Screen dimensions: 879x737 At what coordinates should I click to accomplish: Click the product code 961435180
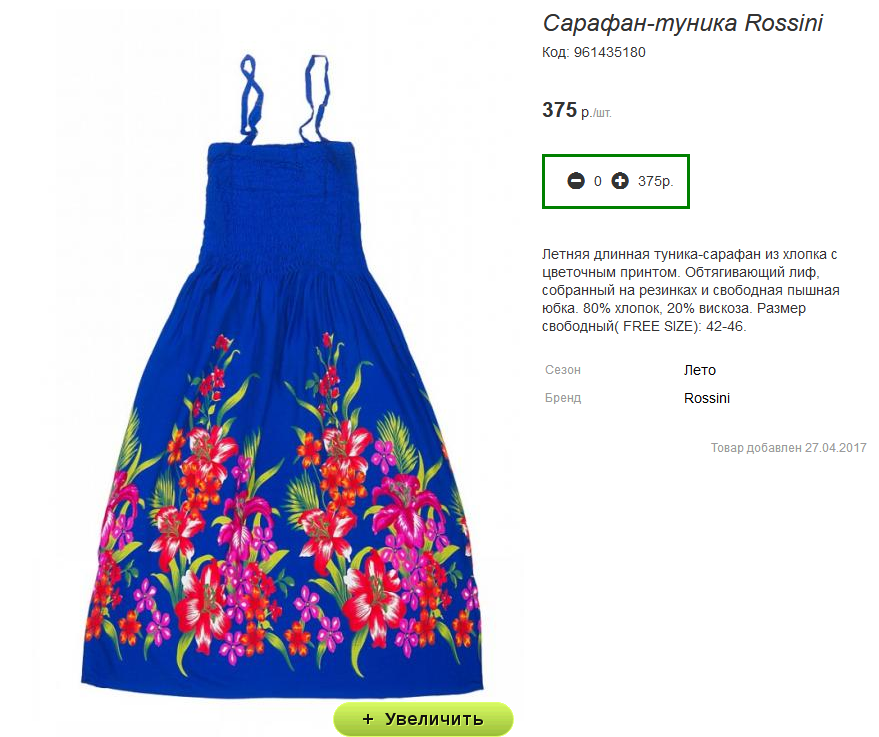pos(609,53)
